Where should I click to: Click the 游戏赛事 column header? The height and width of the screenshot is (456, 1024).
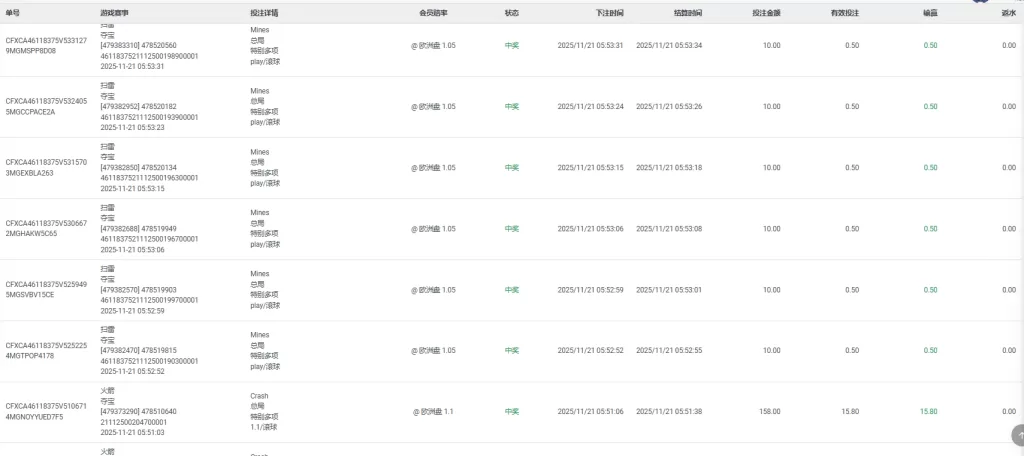115,13
